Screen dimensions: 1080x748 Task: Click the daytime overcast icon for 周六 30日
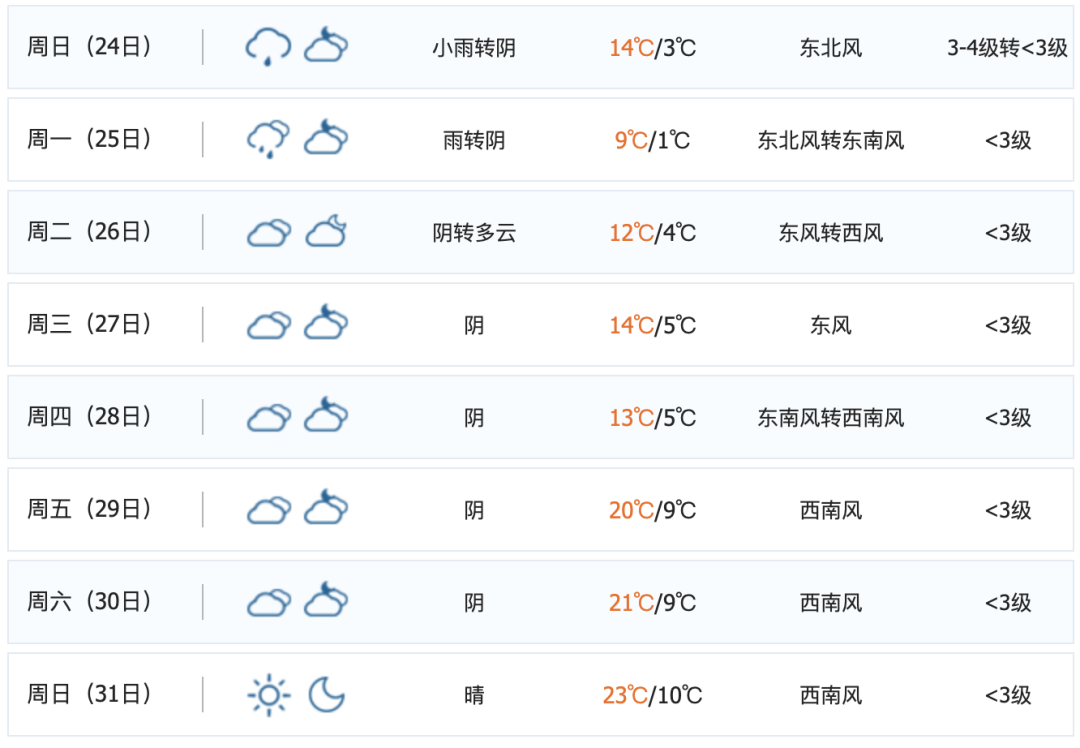[268, 602]
